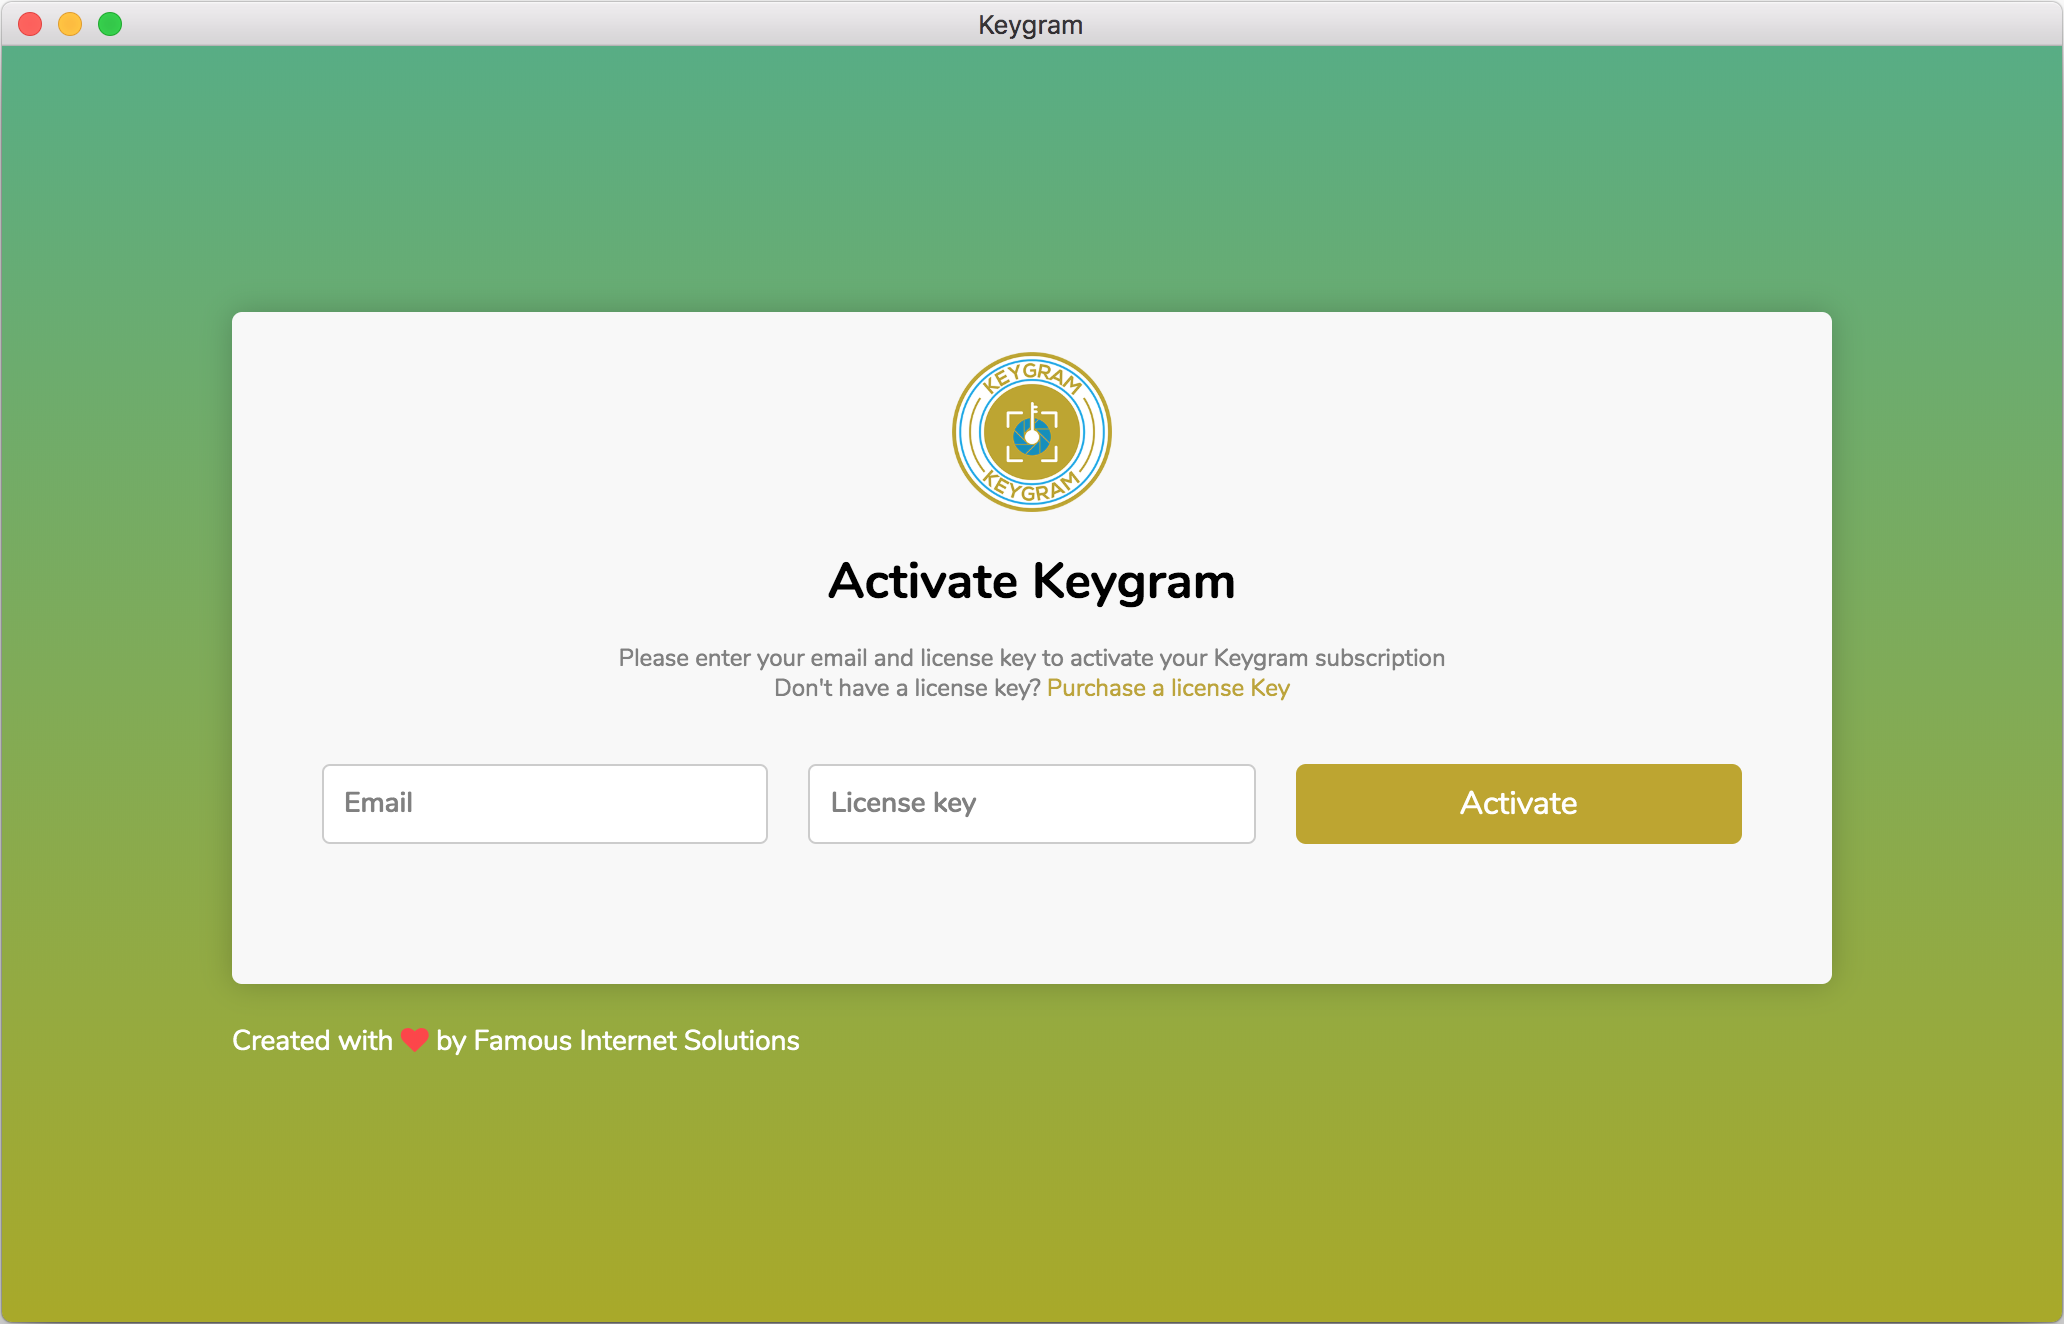Image resolution: width=2064 pixels, height=1324 pixels.
Task: Click the Email input field
Action: pos(544,803)
